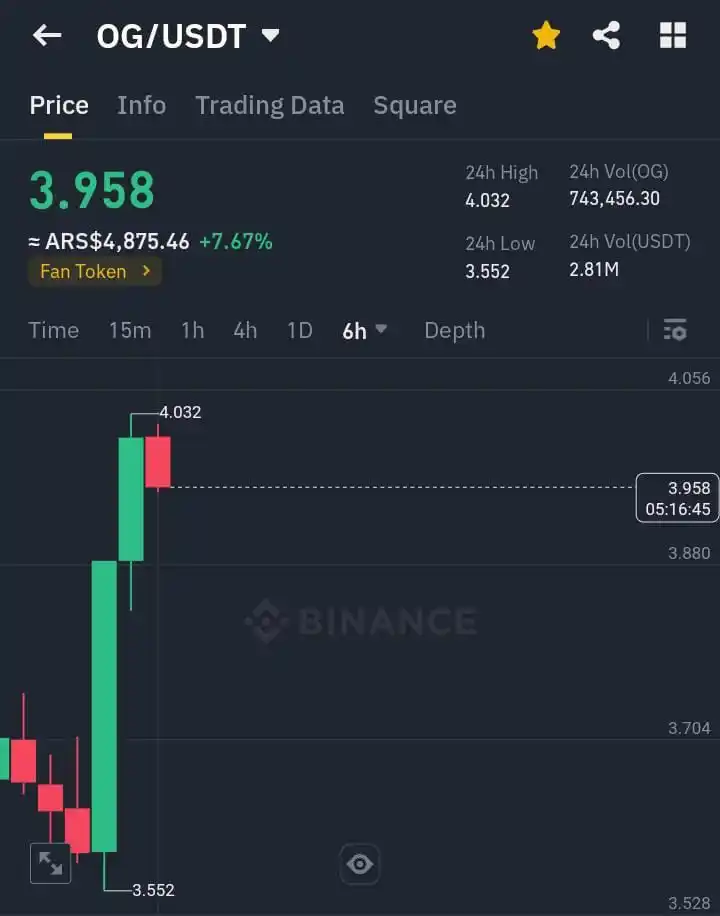Image resolution: width=720 pixels, height=916 pixels.
Task: Expand chart to fullscreen with arrows icon
Action: (50, 863)
